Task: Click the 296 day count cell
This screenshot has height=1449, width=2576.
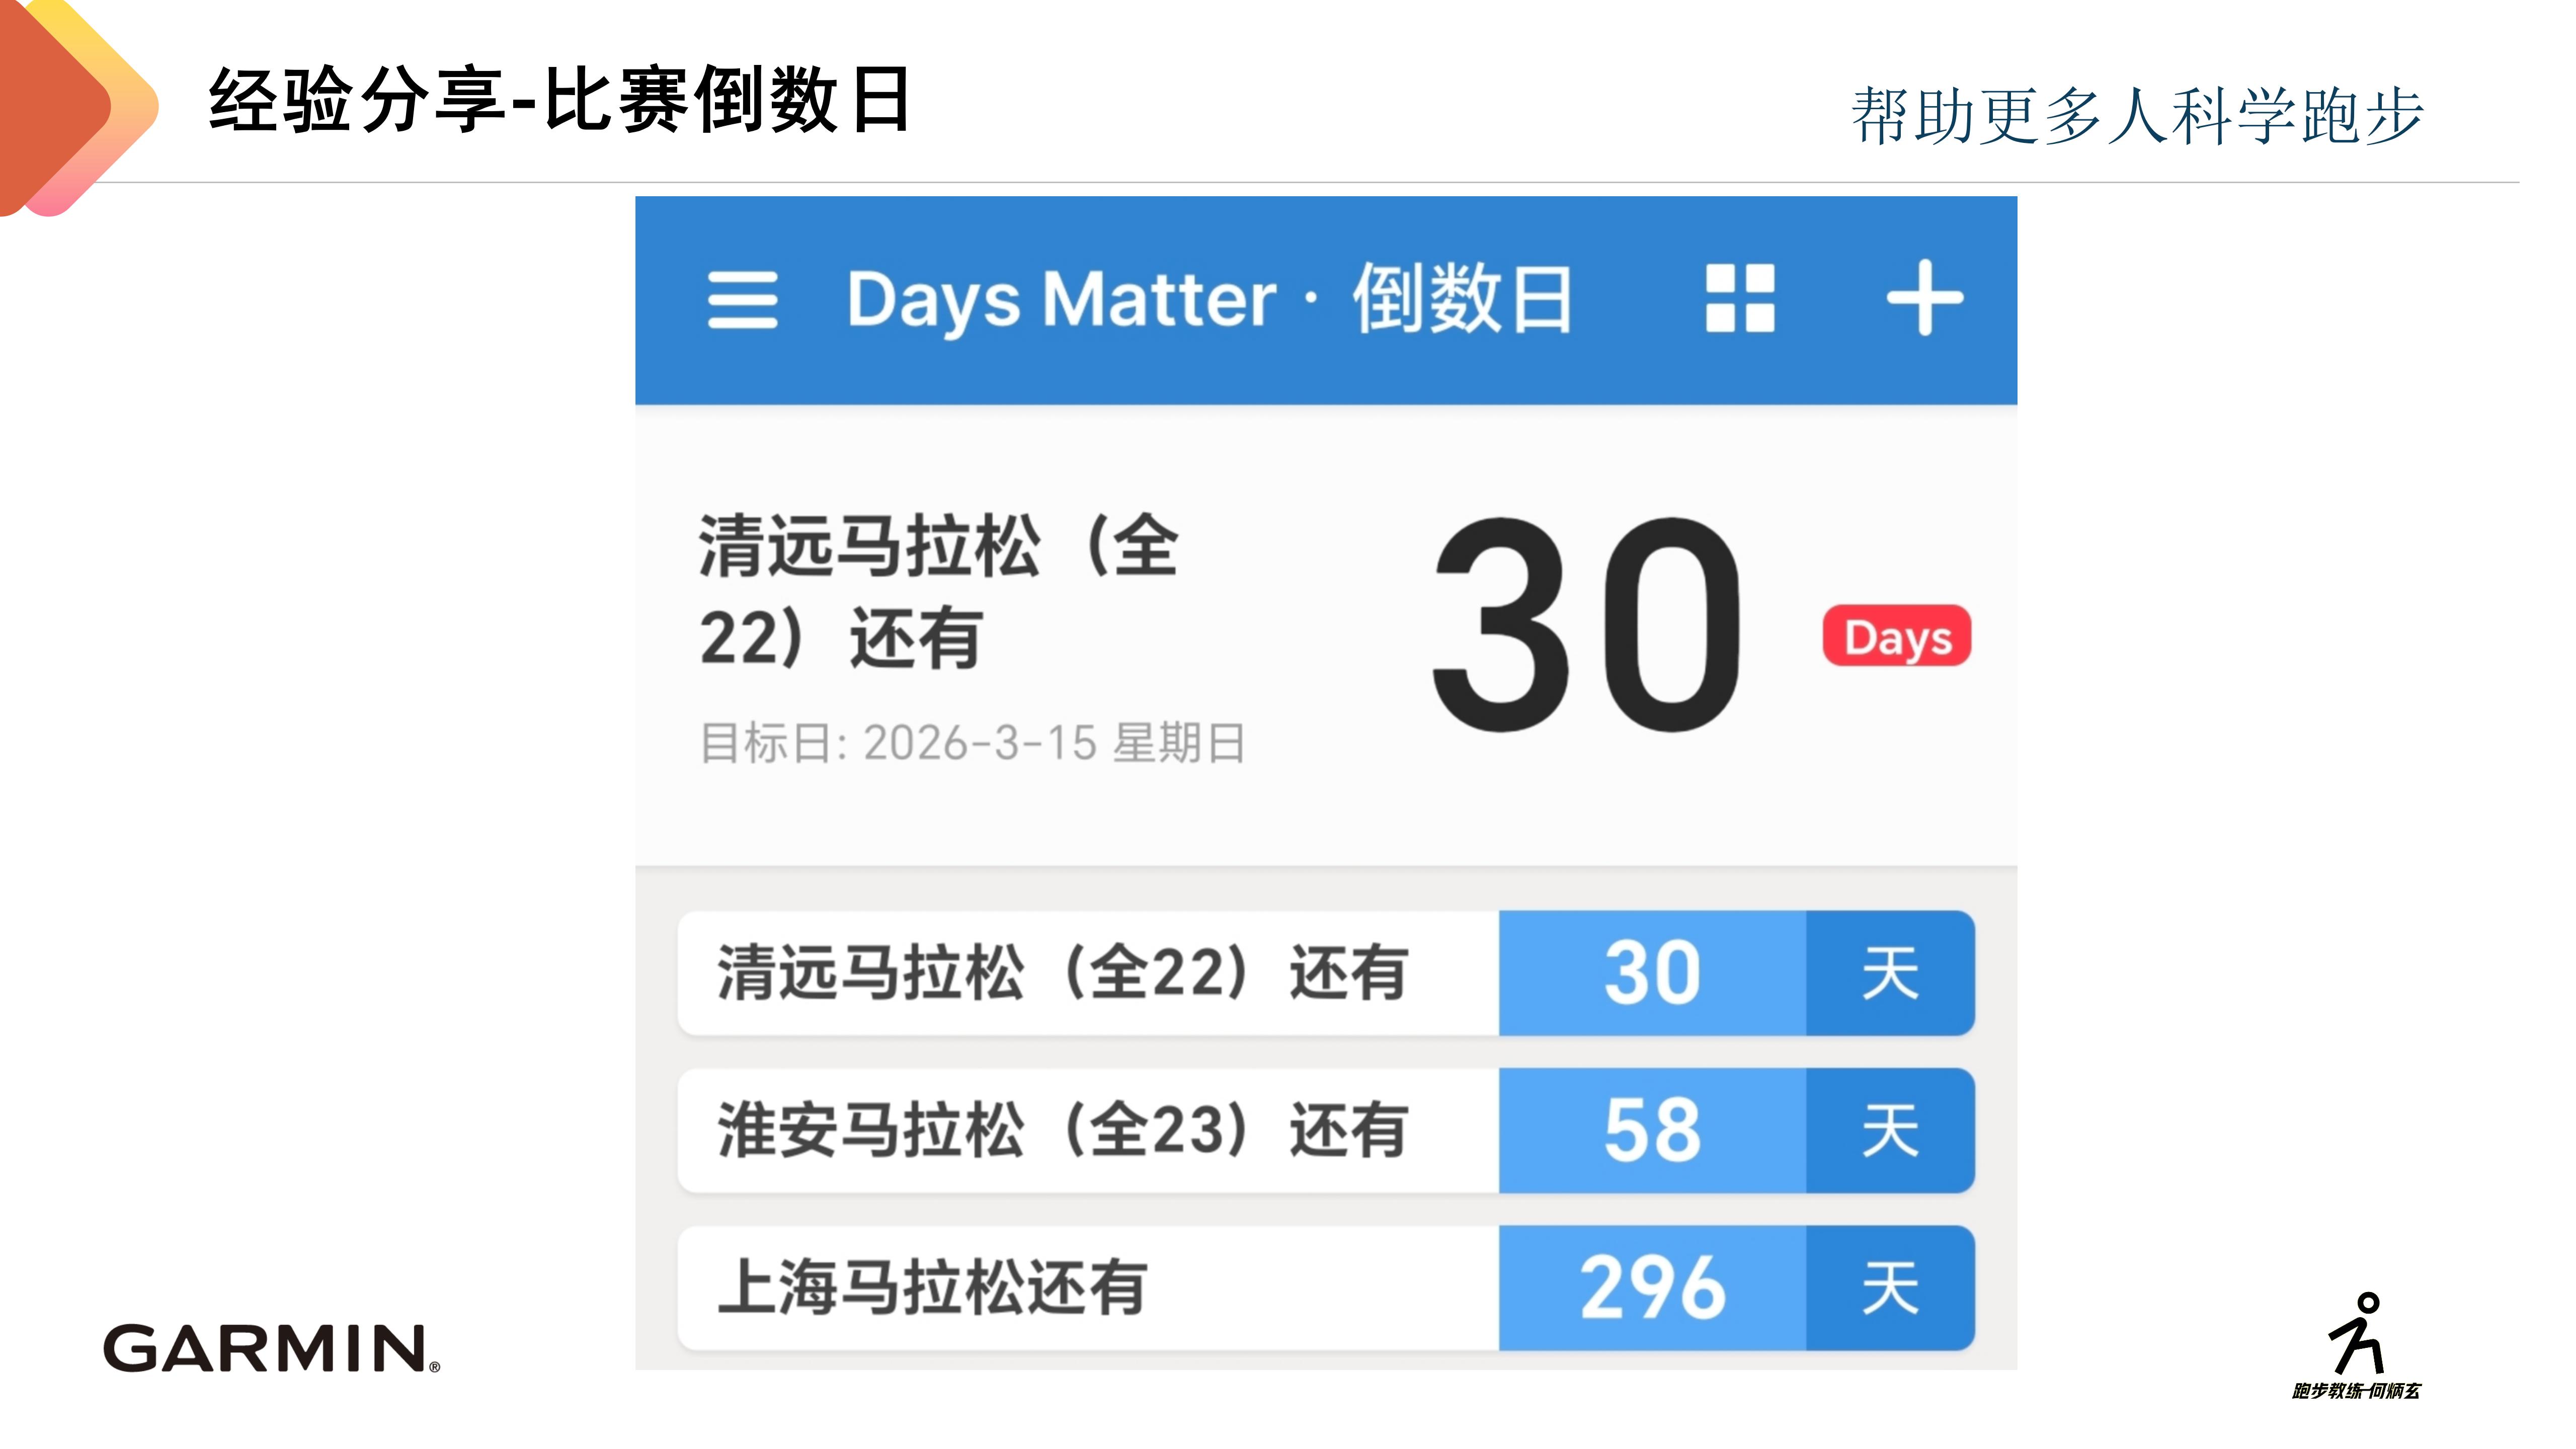Action: pyautogui.click(x=1652, y=1287)
